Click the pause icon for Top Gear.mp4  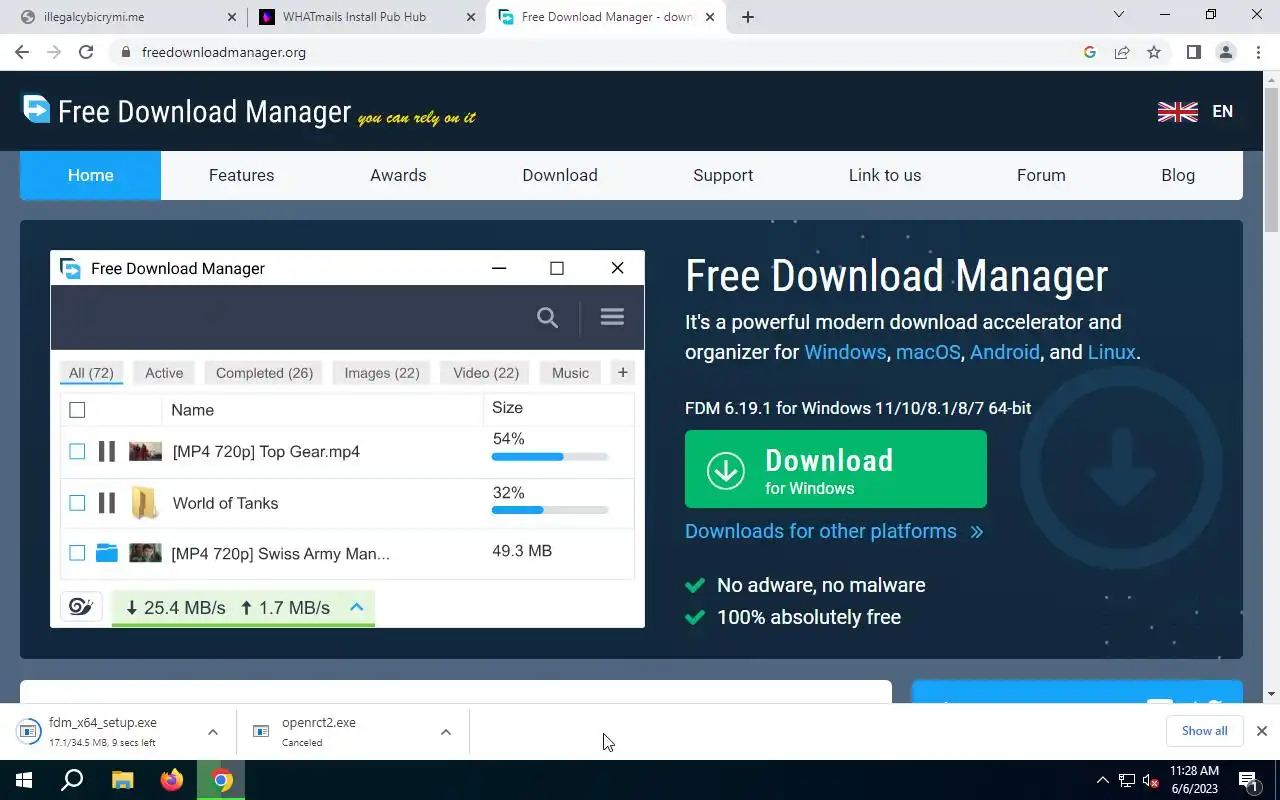point(106,451)
